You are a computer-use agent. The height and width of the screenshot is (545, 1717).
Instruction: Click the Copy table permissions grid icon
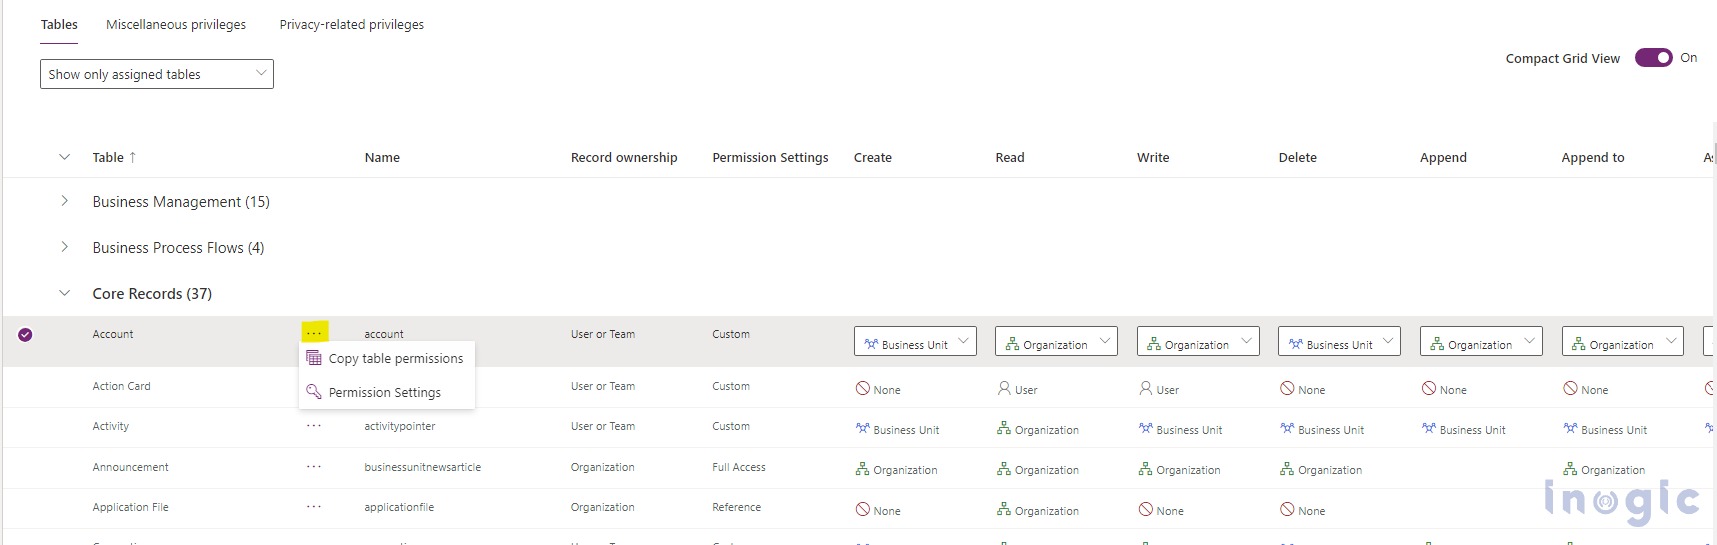pyautogui.click(x=314, y=358)
